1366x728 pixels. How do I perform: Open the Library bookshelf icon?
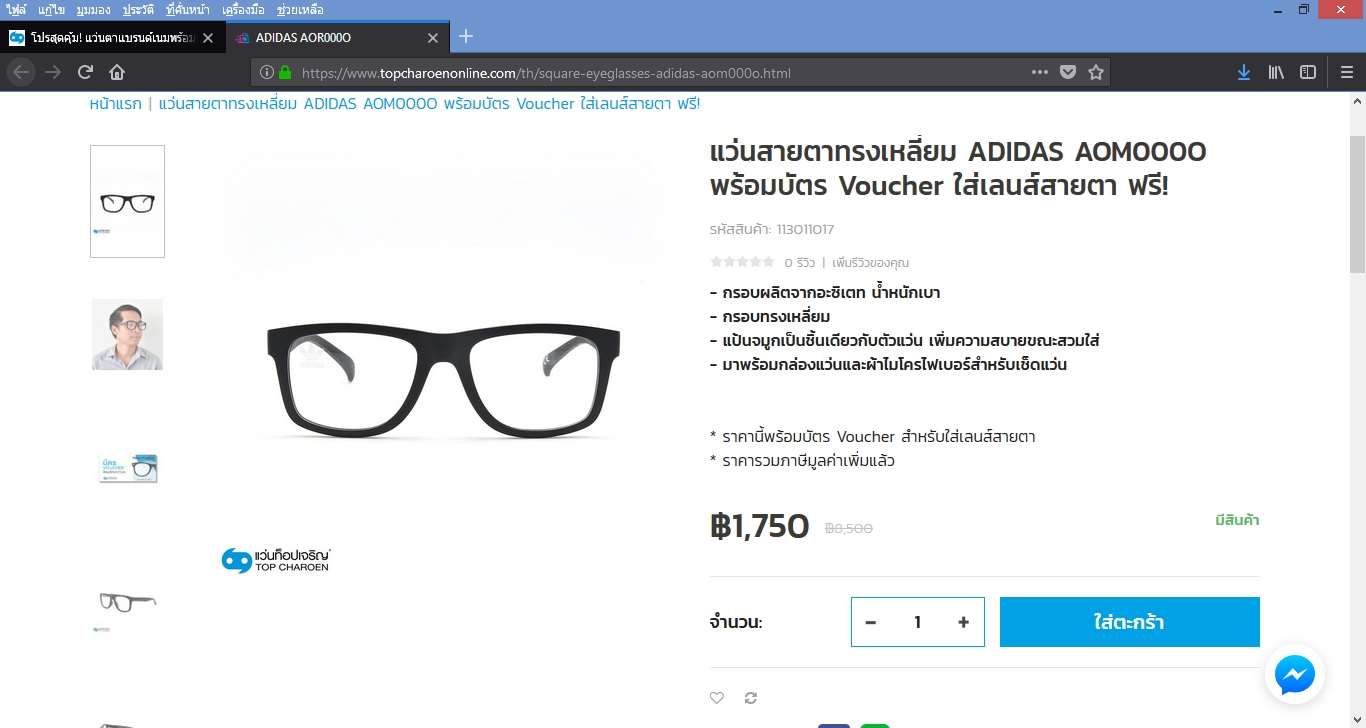[x=1276, y=72]
